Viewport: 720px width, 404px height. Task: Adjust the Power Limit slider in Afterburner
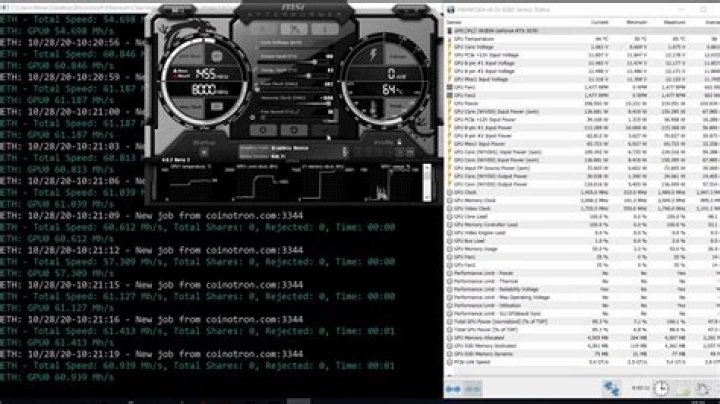point(292,62)
